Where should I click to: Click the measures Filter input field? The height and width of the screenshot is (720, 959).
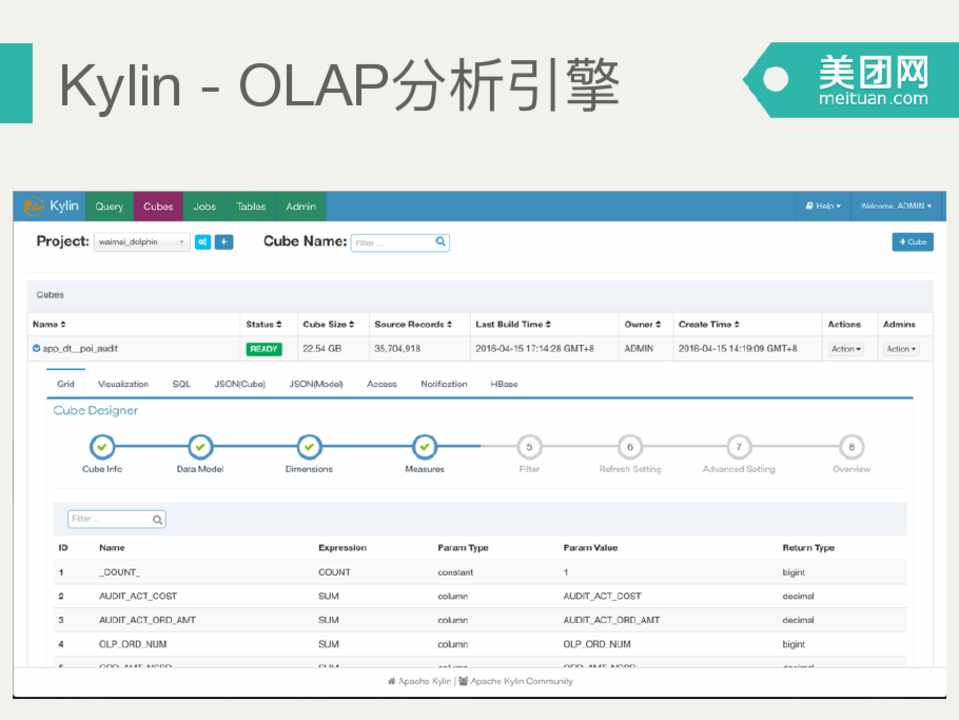pos(110,519)
